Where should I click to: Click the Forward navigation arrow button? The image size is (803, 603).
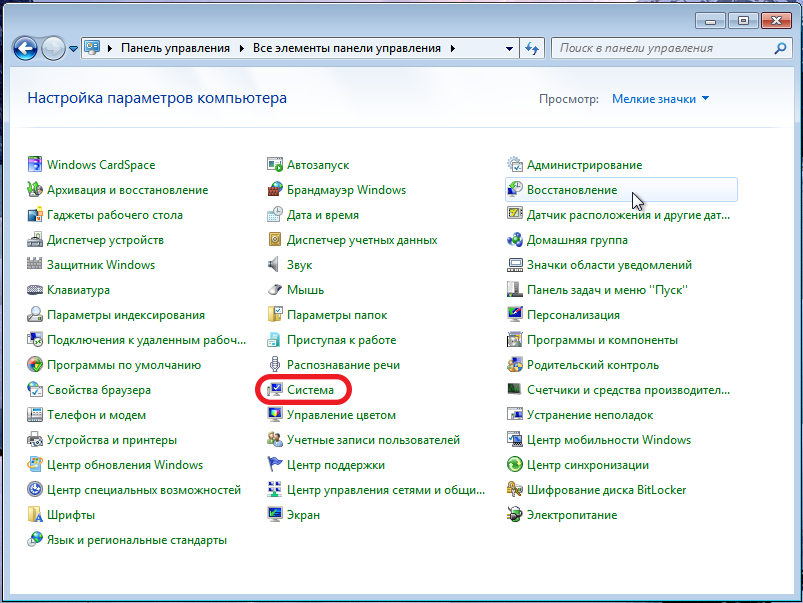click(x=53, y=49)
